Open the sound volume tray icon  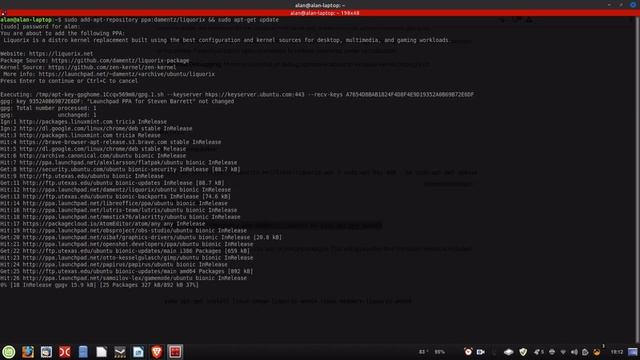(x=574, y=352)
